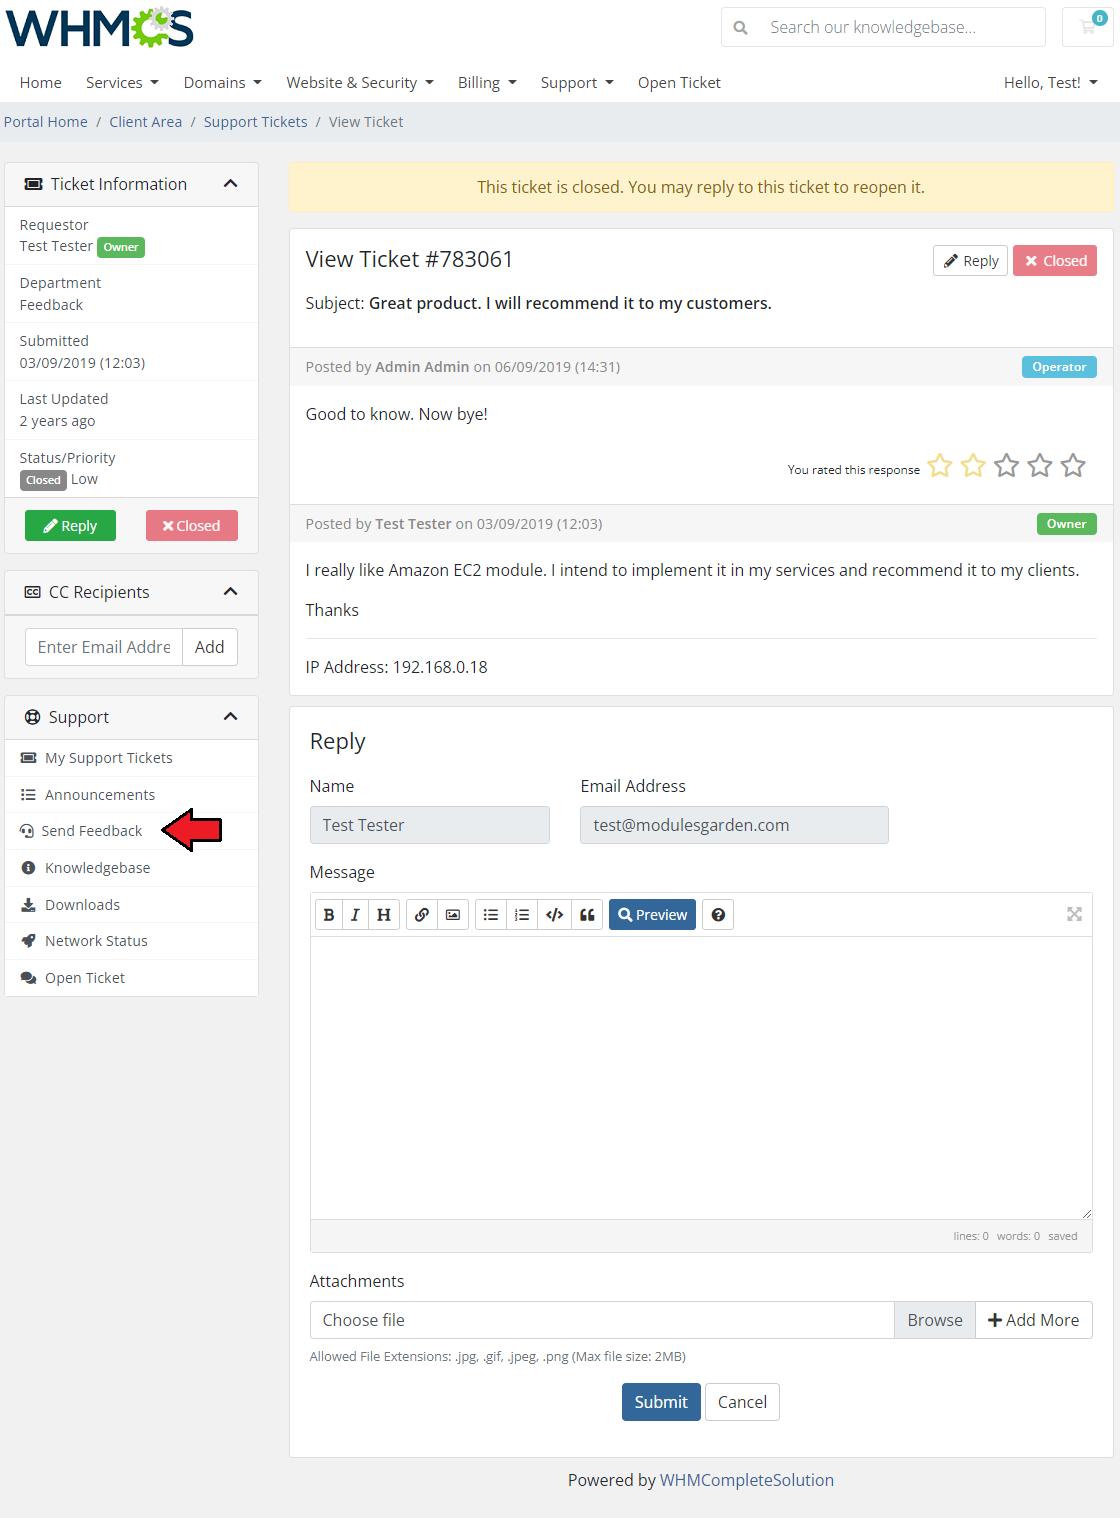The width and height of the screenshot is (1120, 1518).
Task: Insert ordered list in editor
Action: [522, 915]
